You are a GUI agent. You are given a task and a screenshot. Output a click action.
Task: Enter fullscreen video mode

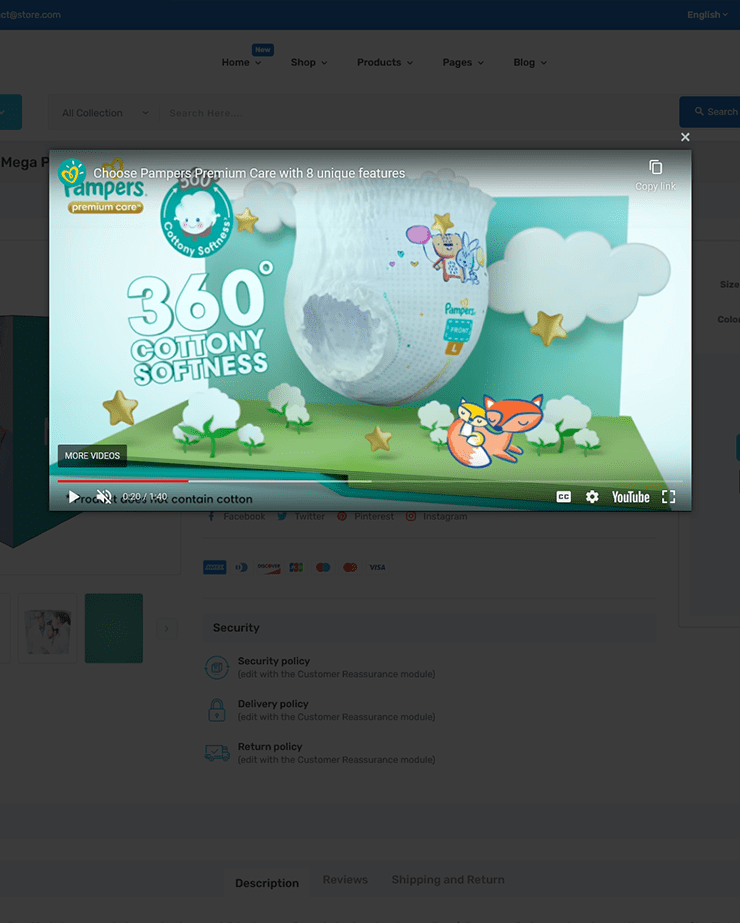point(668,497)
